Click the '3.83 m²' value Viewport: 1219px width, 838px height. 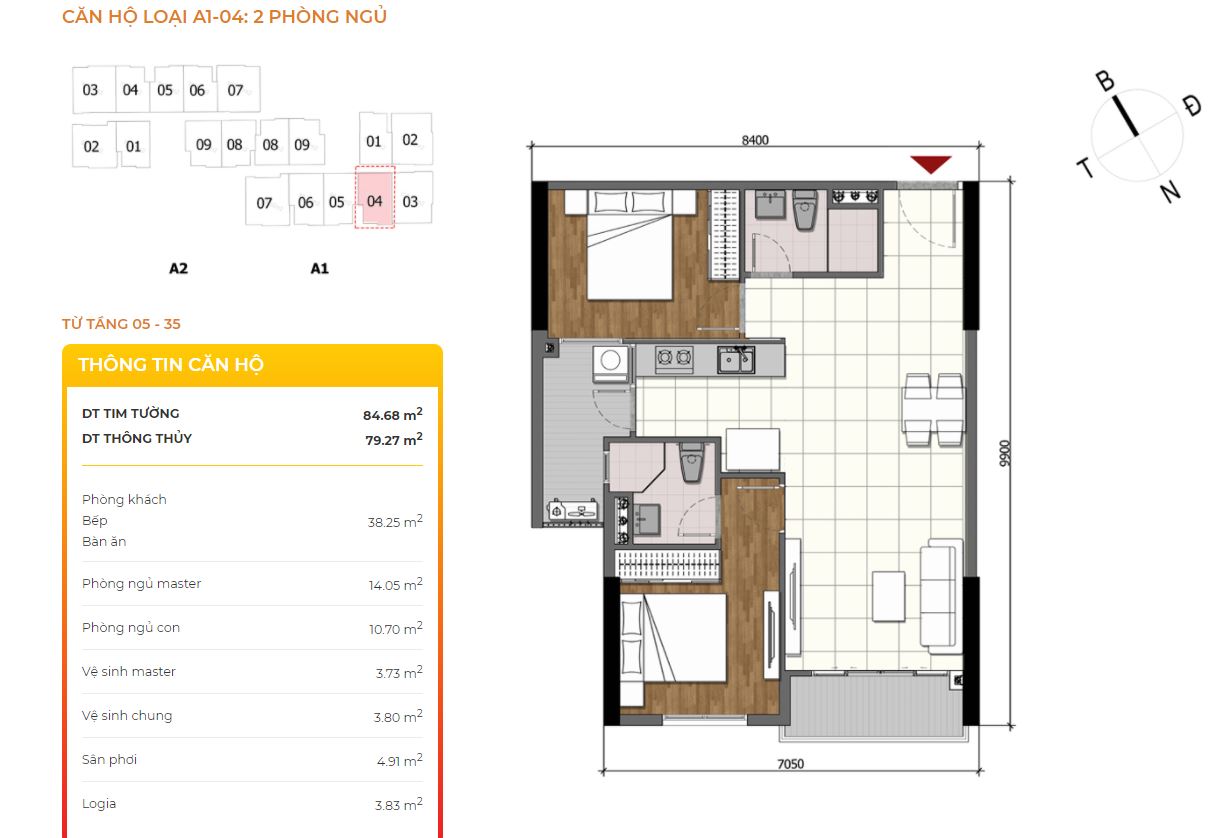[399, 805]
